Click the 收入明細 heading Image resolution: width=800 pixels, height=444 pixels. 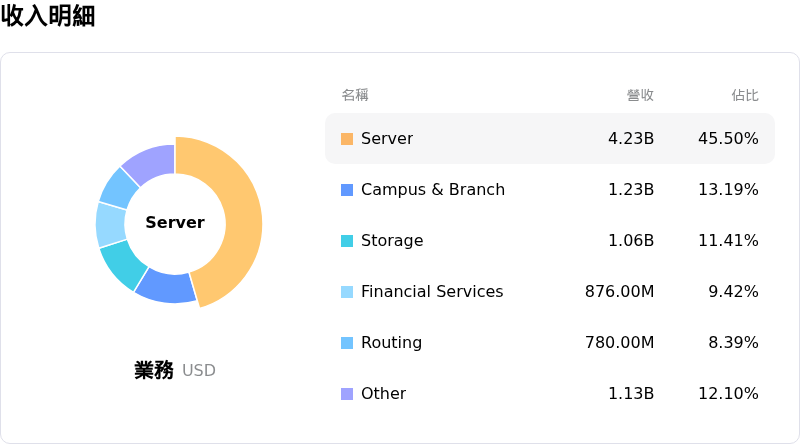tap(47, 15)
